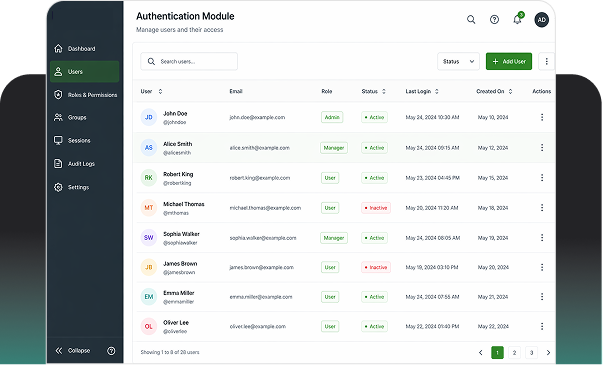This screenshot has width=603, height=365.
Task: Click email john.doe@example.com
Action: [257, 117]
